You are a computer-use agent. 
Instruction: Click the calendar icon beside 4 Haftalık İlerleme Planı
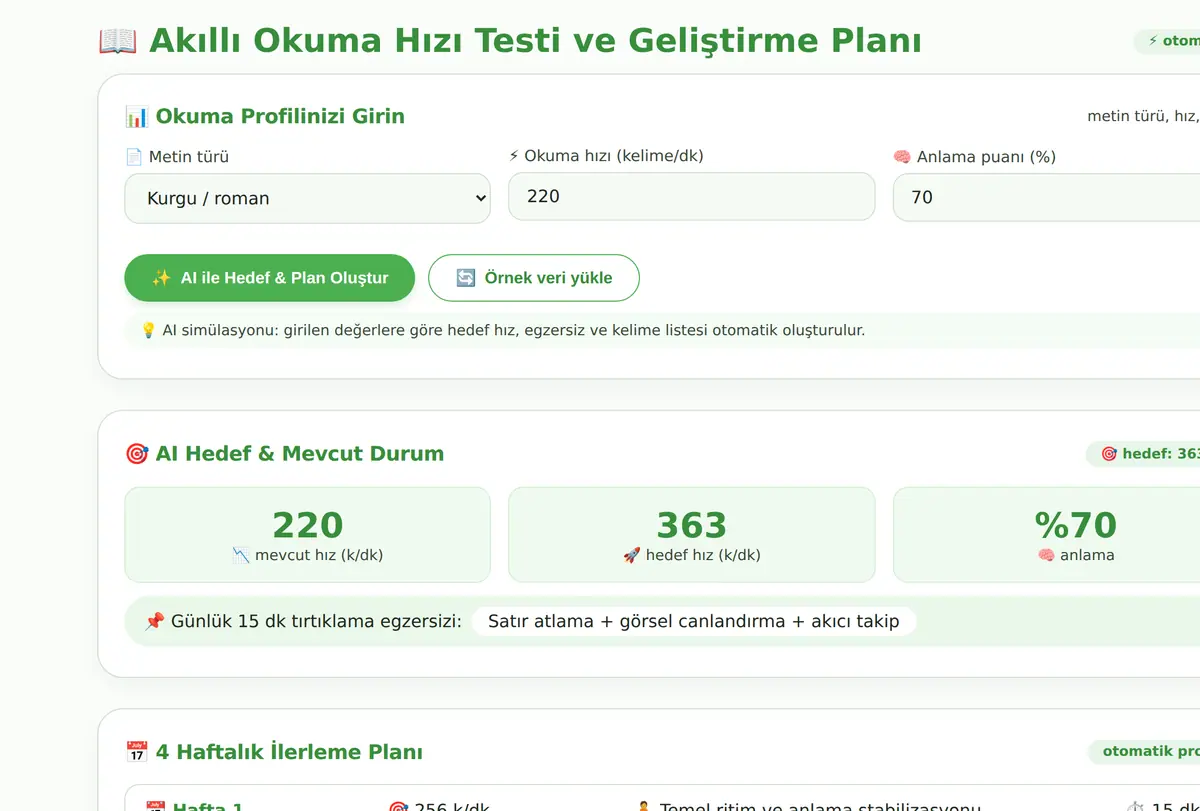pos(136,752)
